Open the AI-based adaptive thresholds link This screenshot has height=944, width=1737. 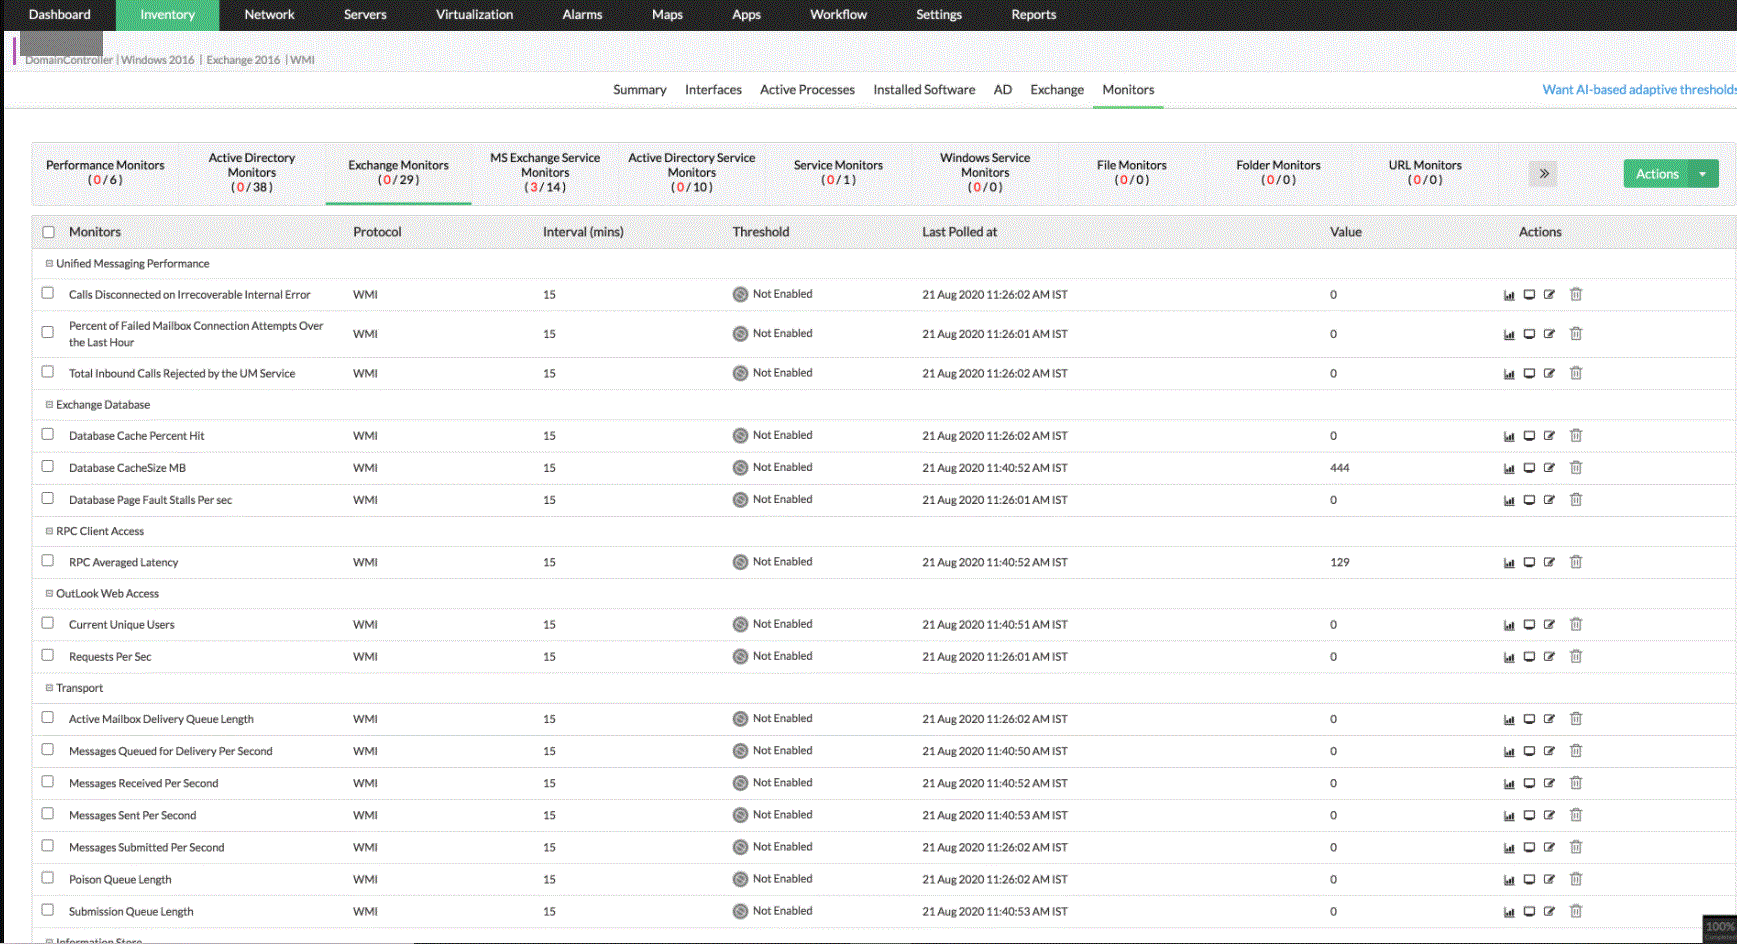[x=1638, y=89]
